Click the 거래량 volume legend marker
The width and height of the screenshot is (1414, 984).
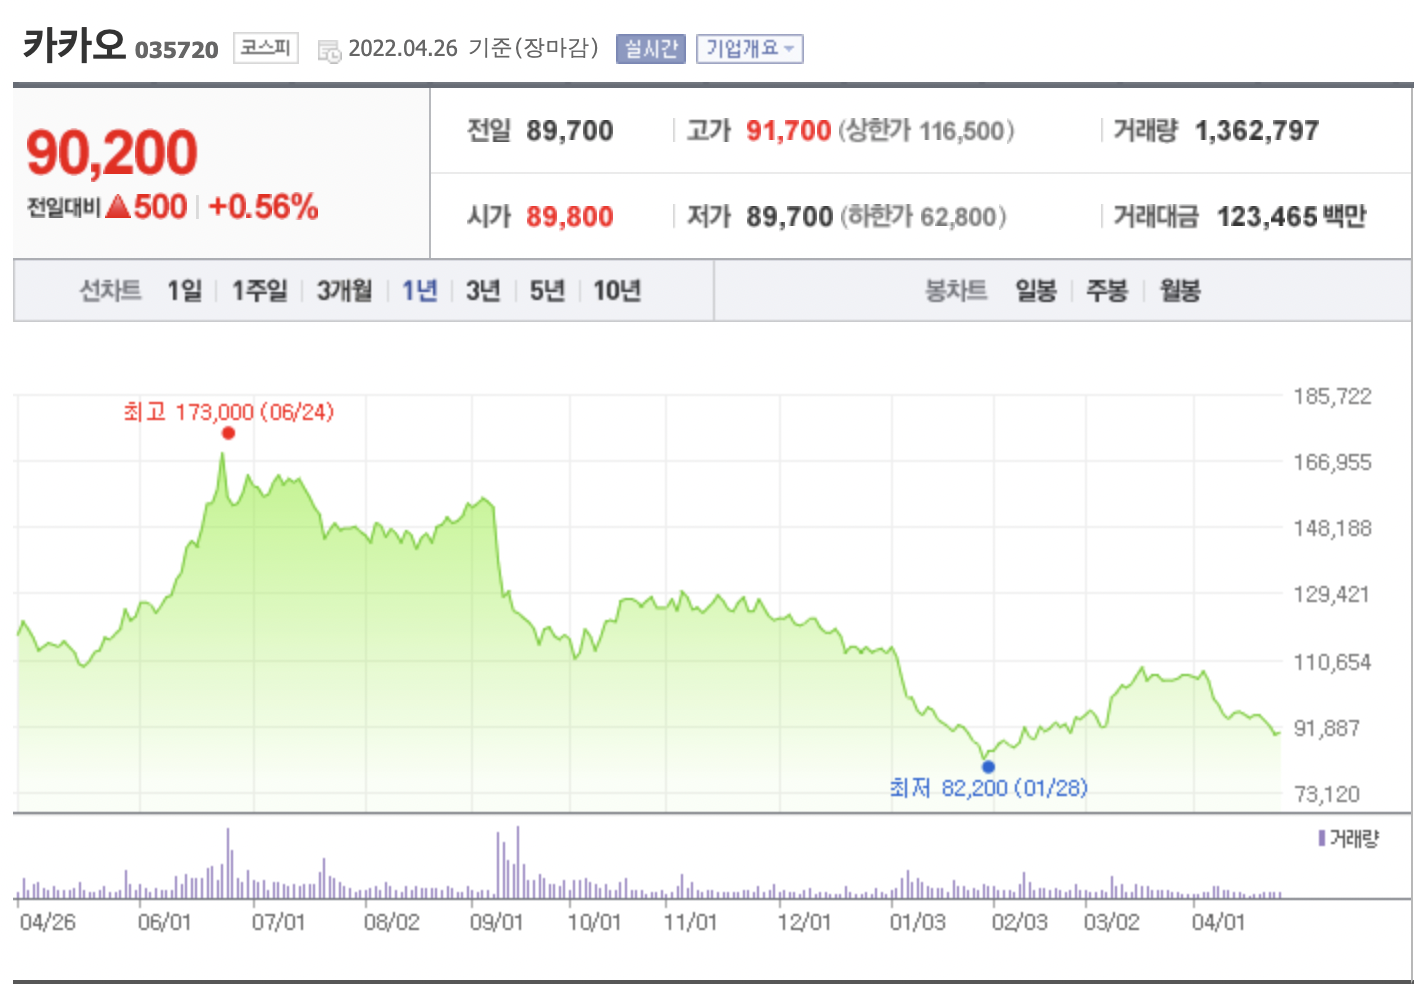point(1322,838)
